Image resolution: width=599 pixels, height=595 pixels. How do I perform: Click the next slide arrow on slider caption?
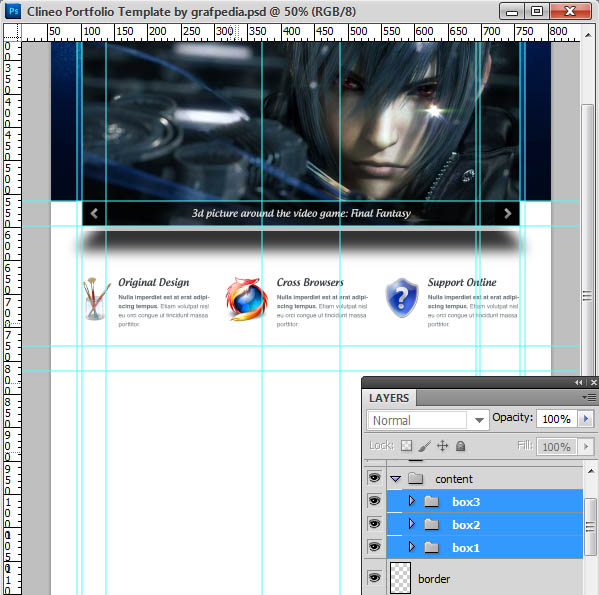(507, 213)
